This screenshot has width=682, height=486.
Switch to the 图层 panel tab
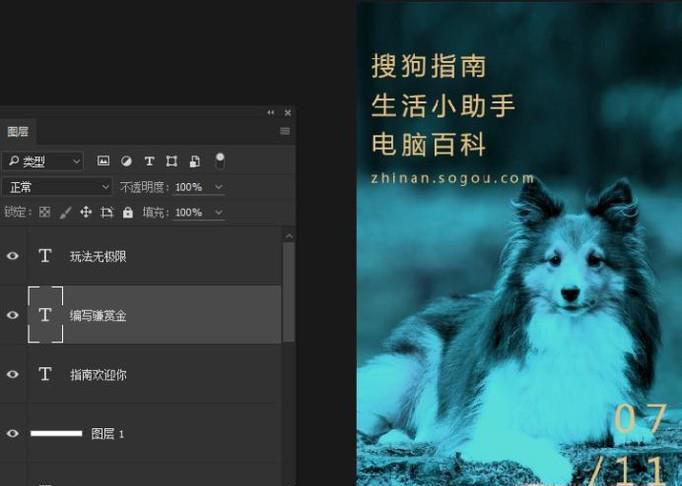point(18,131)
